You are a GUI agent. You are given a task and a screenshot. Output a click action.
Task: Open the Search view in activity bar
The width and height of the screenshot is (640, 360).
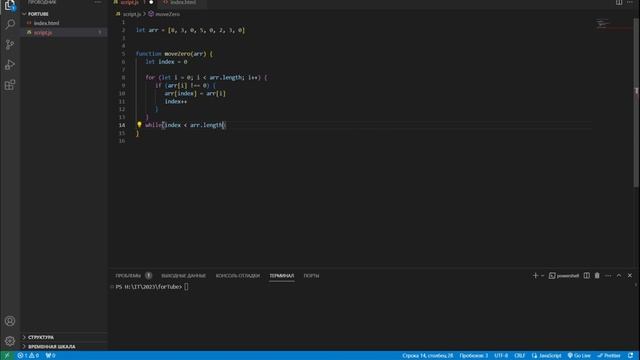[x=10, y=24]
